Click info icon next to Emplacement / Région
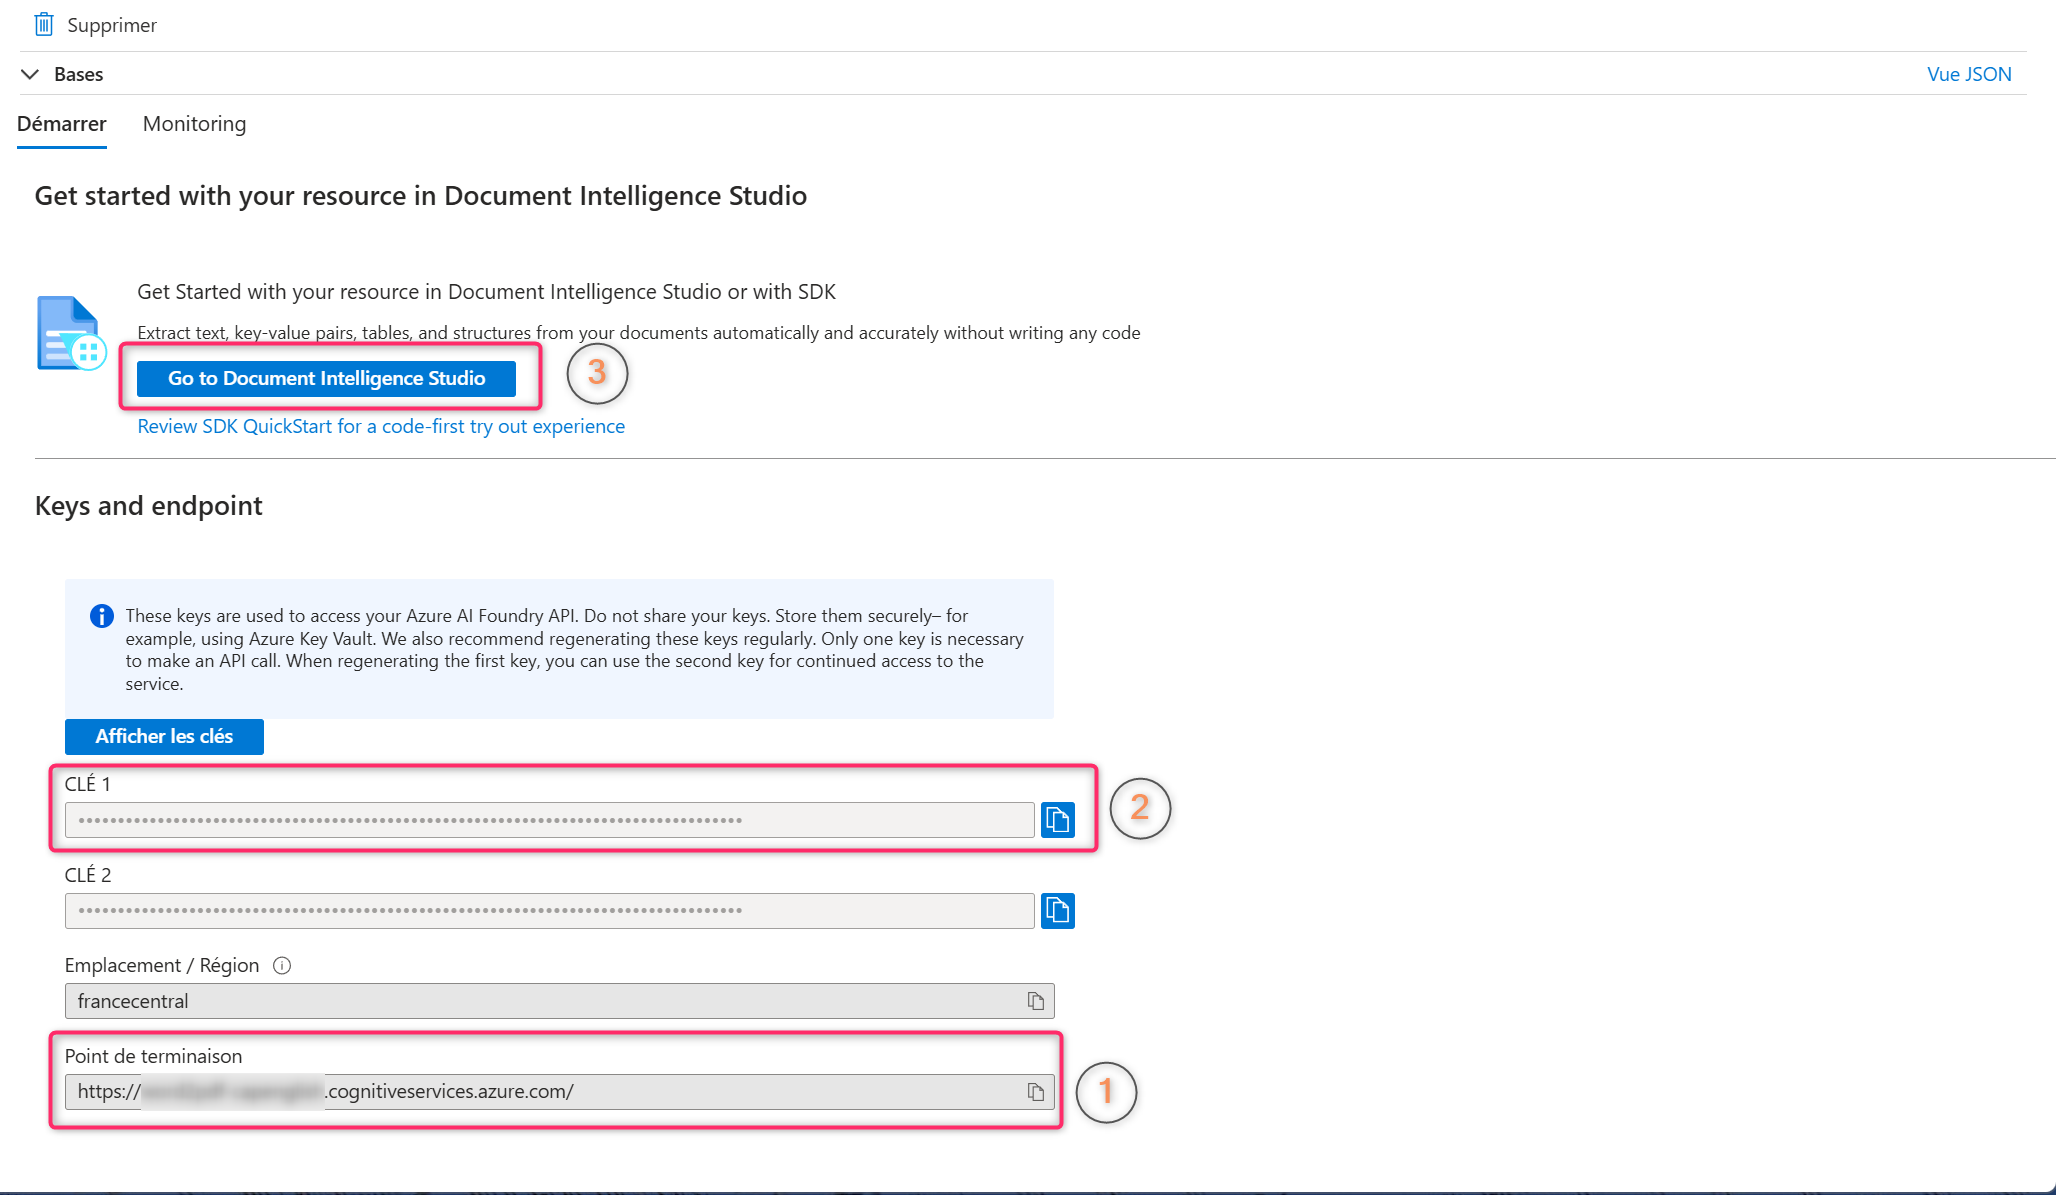Image resolution: width=2056 pixels, height=1195 pixels. click(x=282, y=965)
